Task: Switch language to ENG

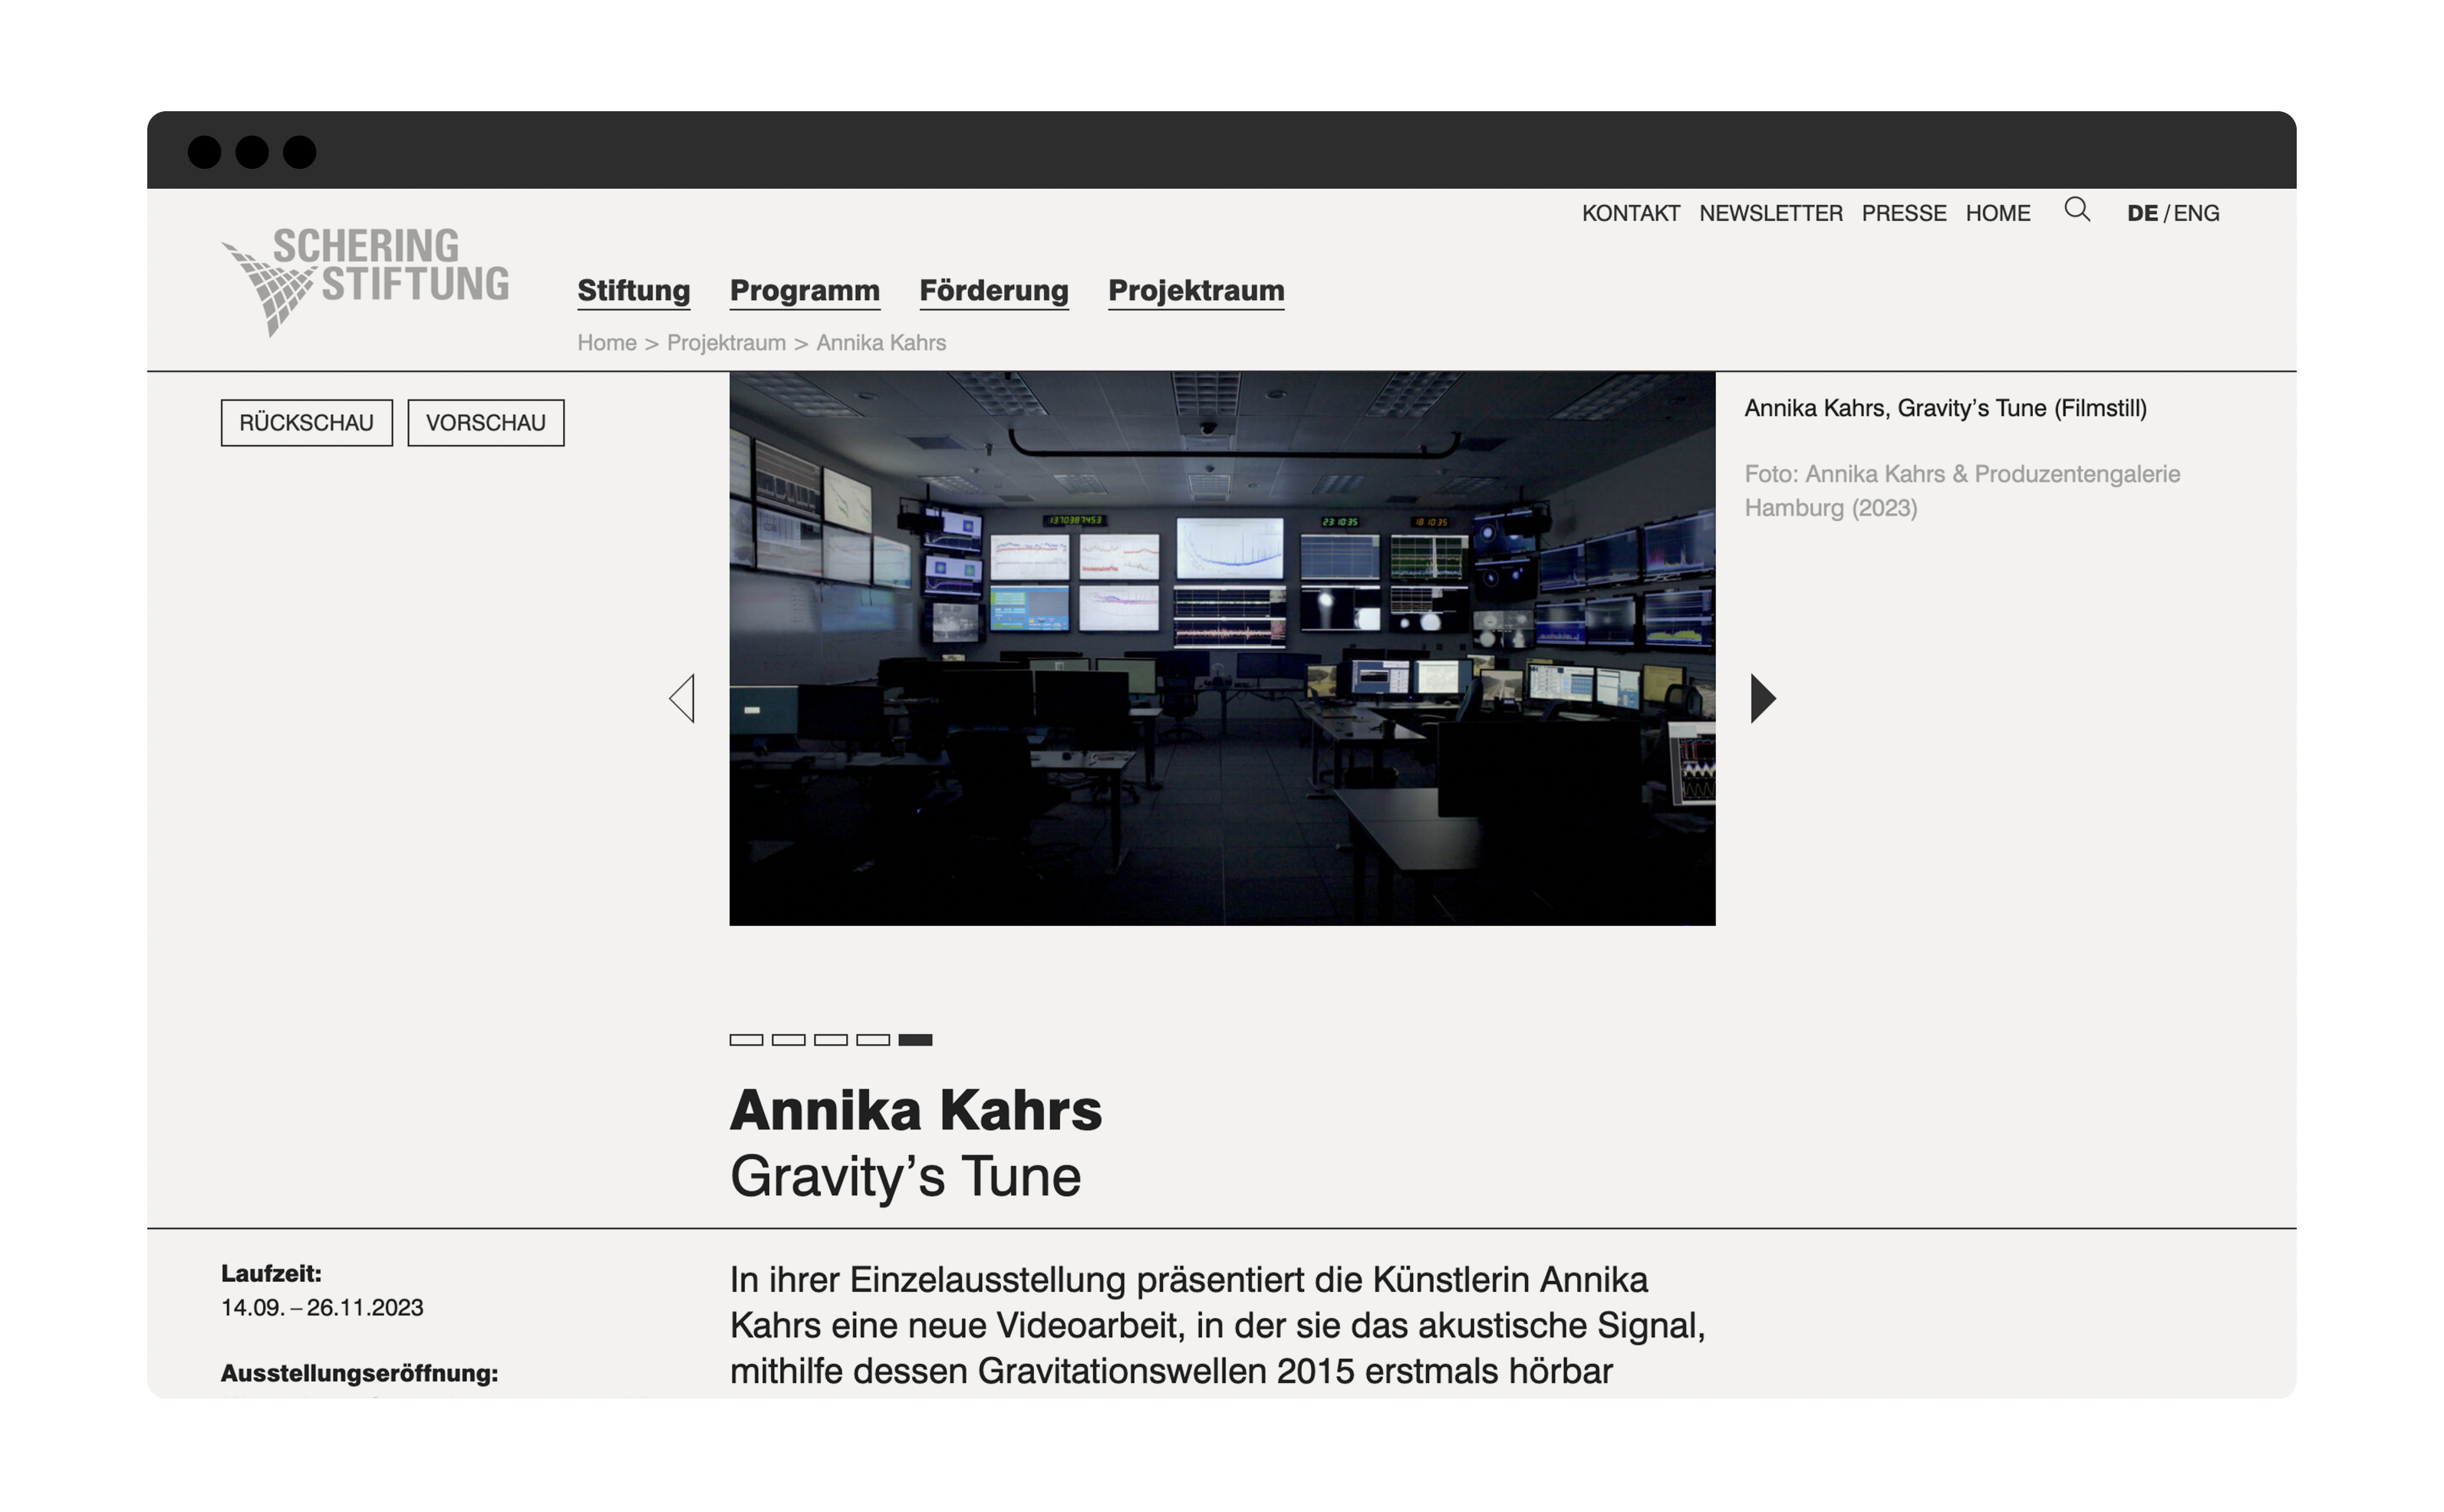Action: click(x=2196, y=213)
